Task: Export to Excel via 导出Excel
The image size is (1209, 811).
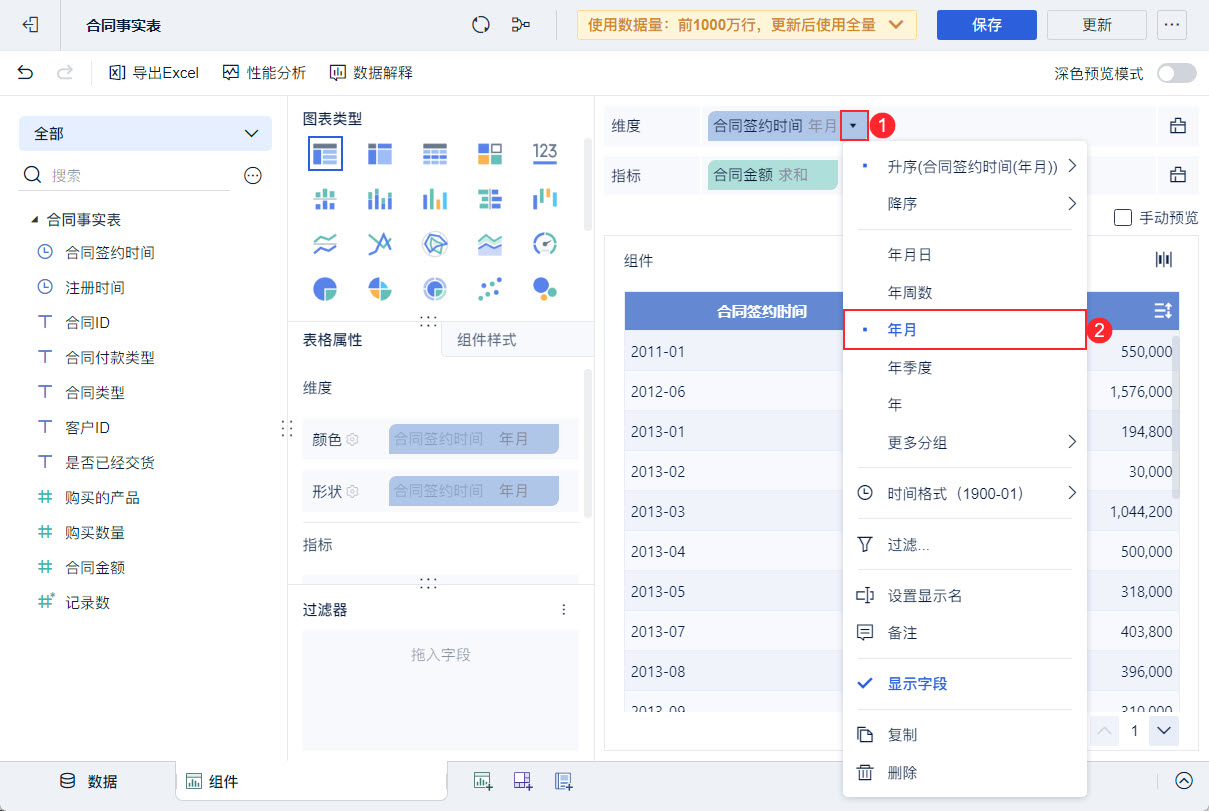Action: 154,73
